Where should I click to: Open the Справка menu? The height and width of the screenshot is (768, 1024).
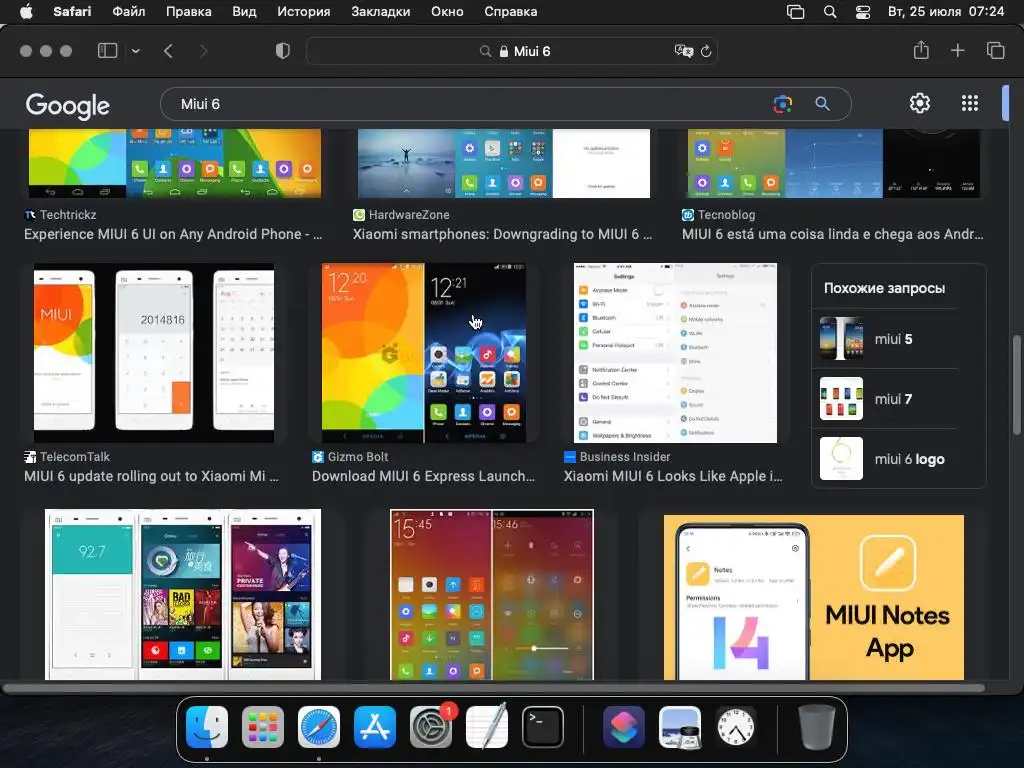tap(511, 12)
